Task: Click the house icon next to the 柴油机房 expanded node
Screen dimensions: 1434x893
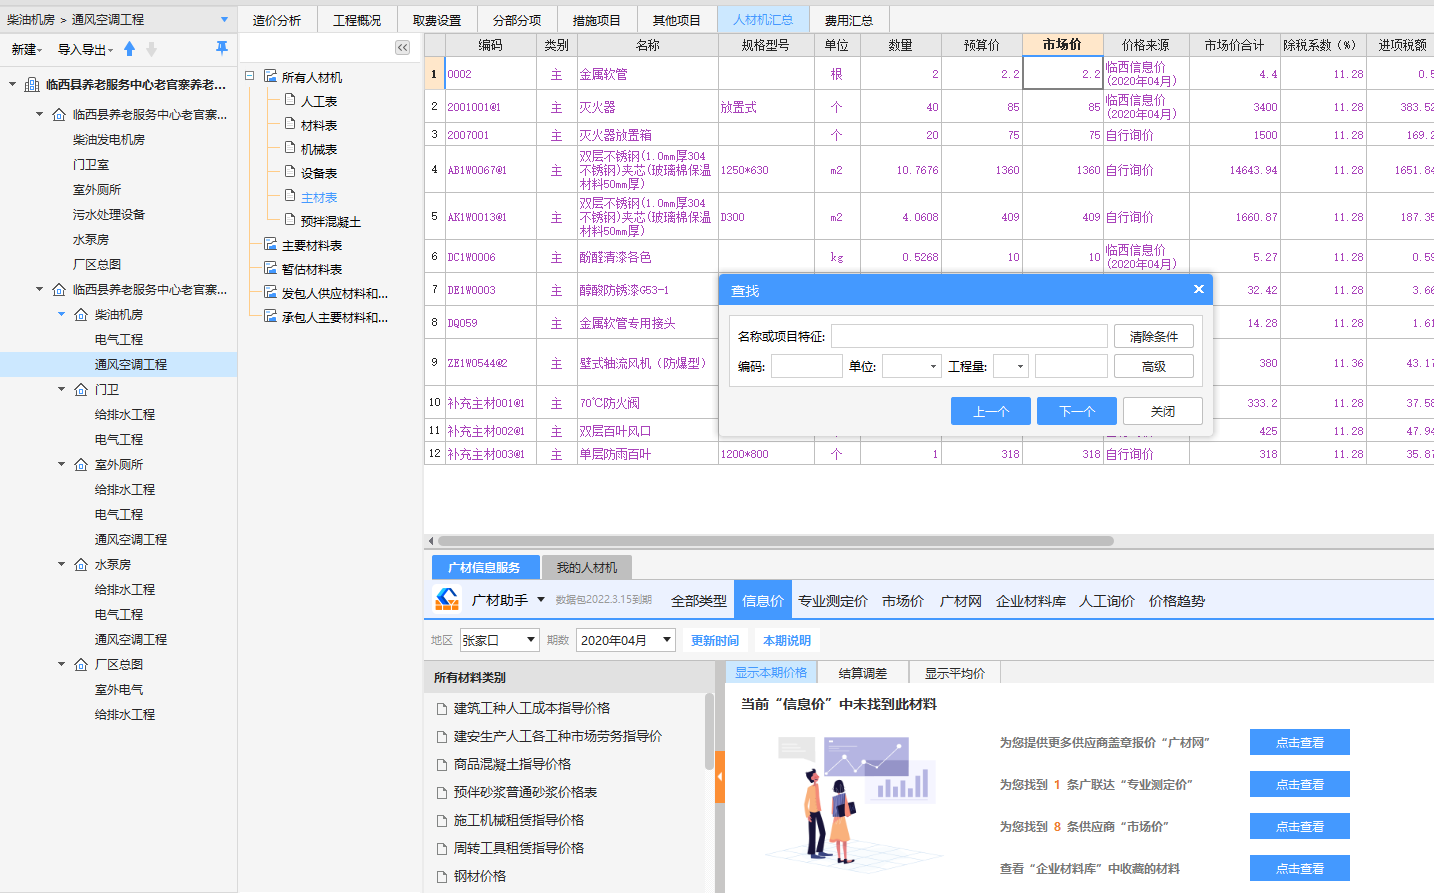Action: click(81, 315)
